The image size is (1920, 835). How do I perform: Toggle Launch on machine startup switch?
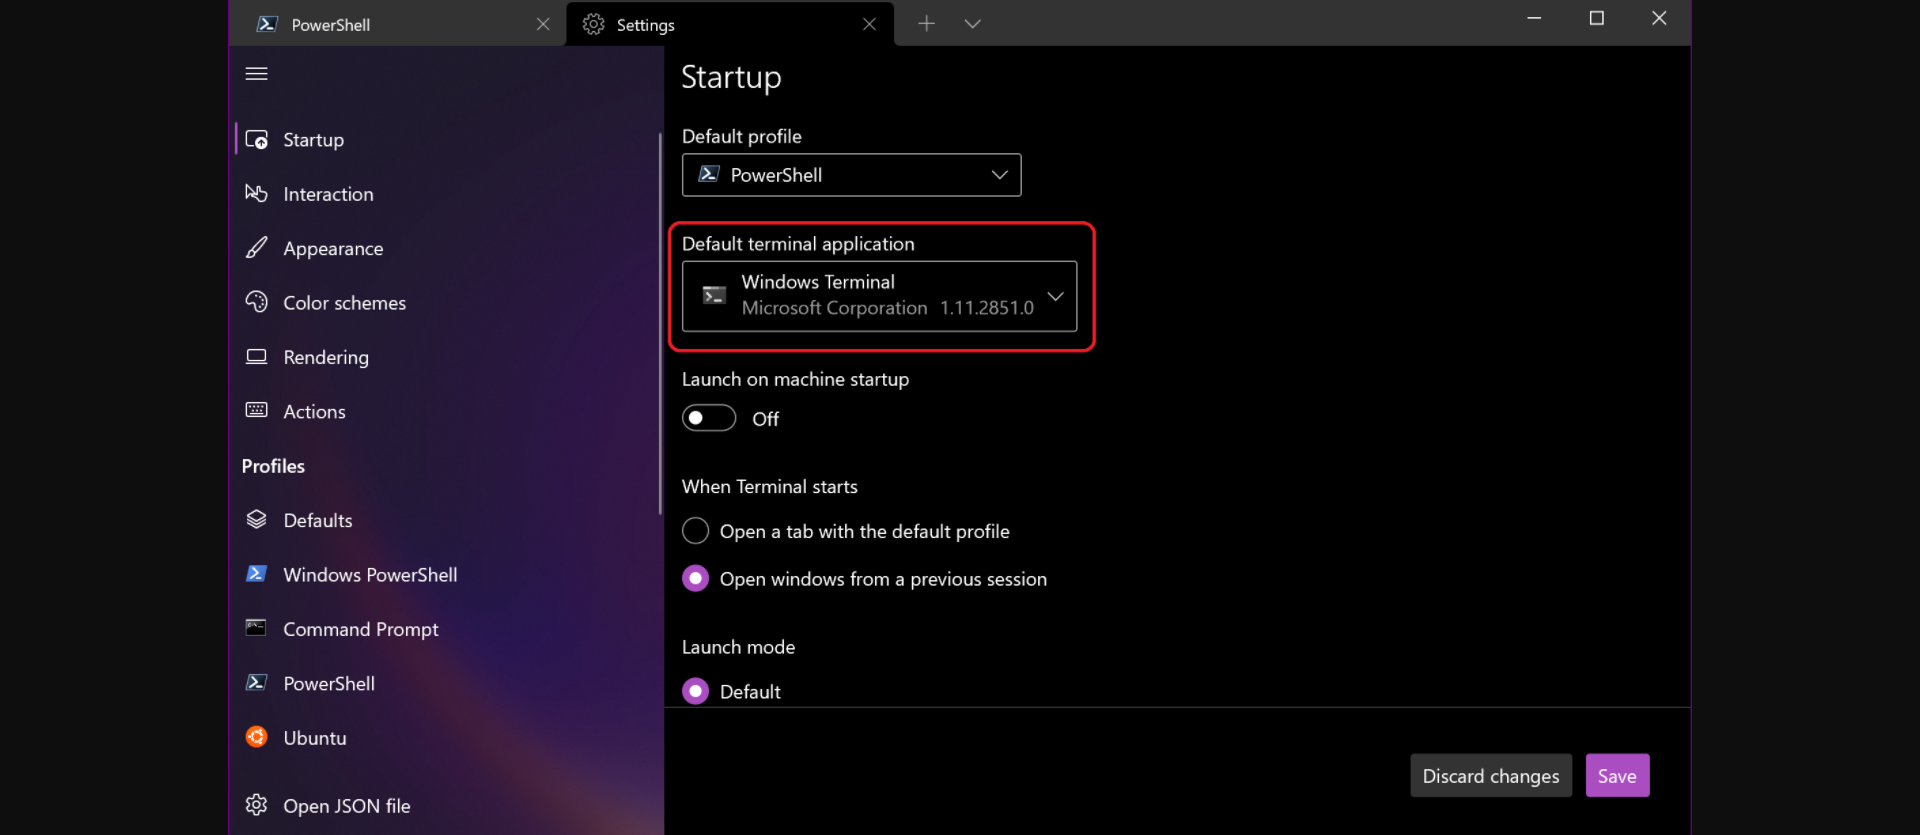click(x=709, y=418)
